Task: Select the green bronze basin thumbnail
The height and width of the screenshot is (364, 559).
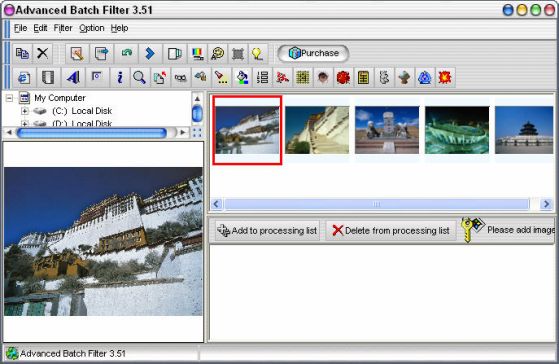Action: click(x=457, y=130)
